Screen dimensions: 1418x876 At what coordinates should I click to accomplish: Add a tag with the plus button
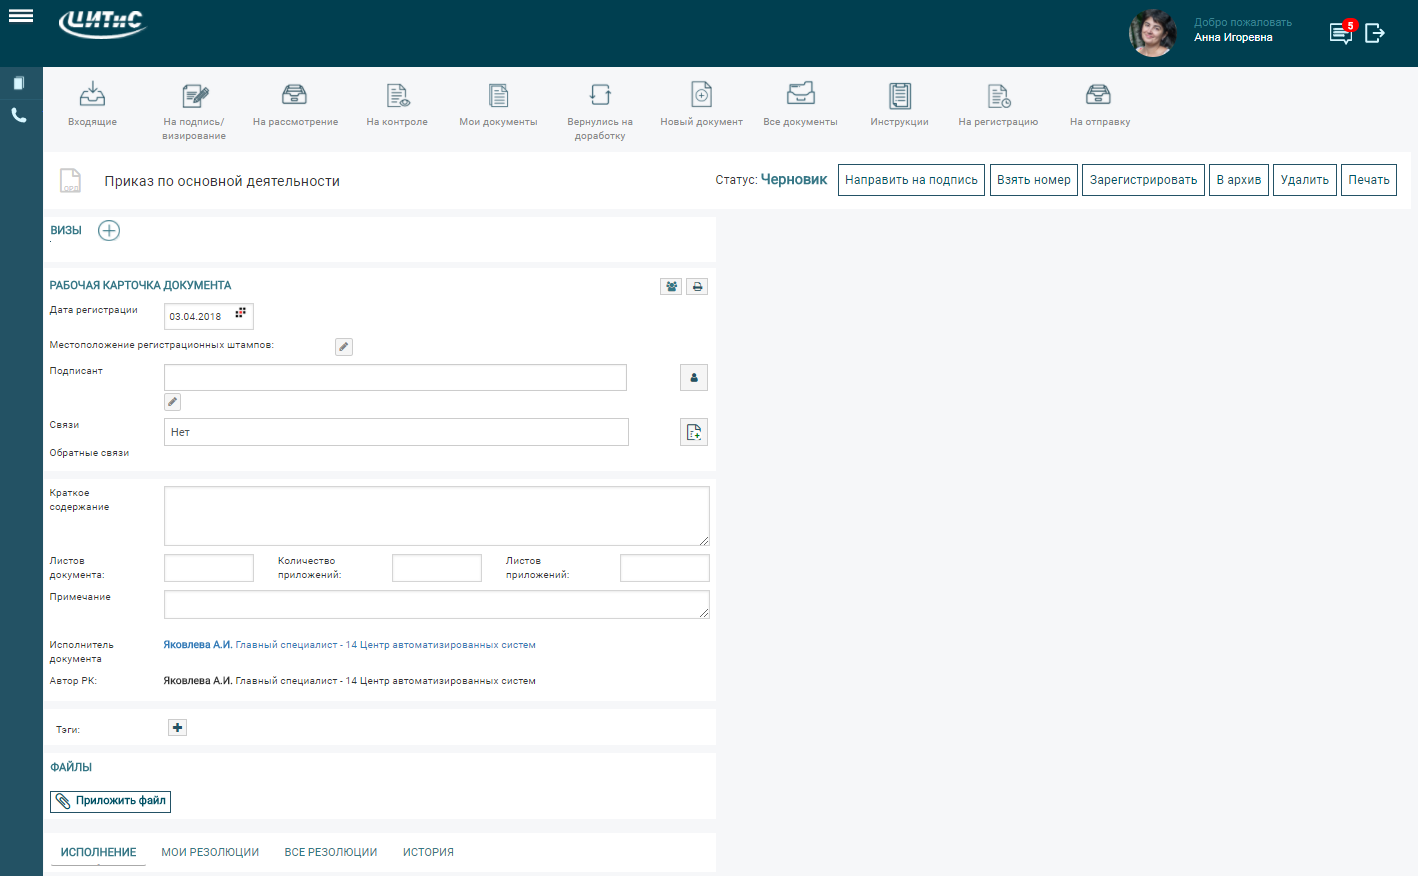[x=177, y=728]
